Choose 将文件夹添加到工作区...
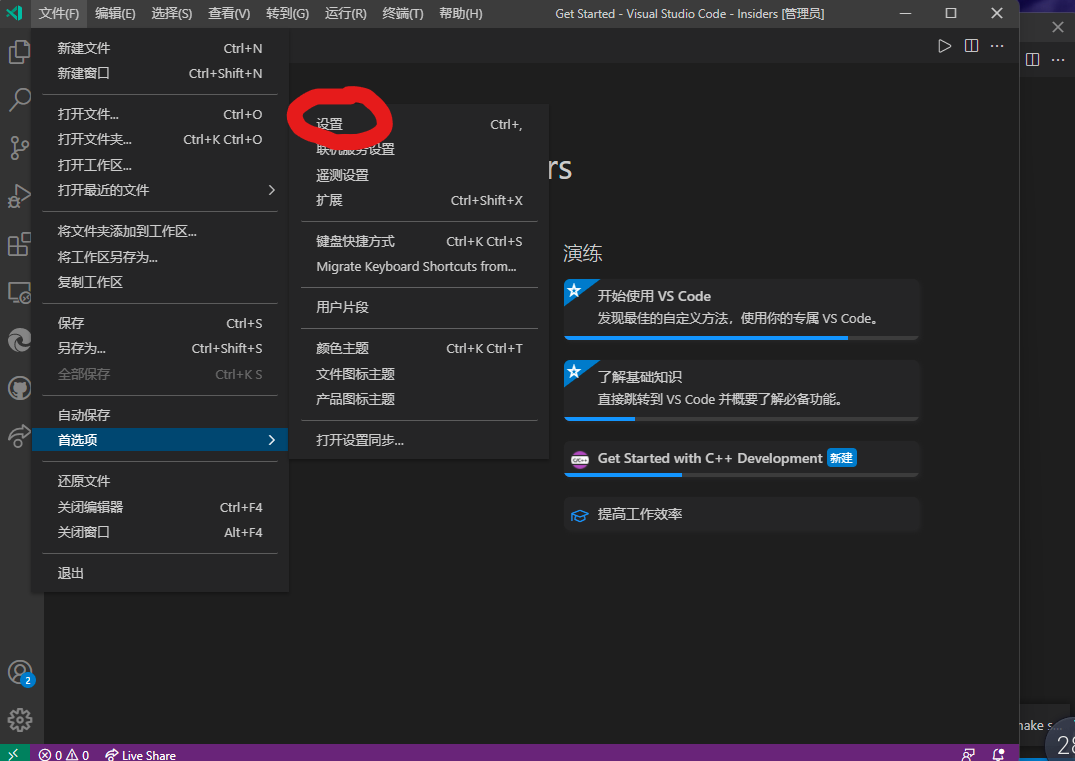This screenshot has width=1075, height=761. coord(160,231)
